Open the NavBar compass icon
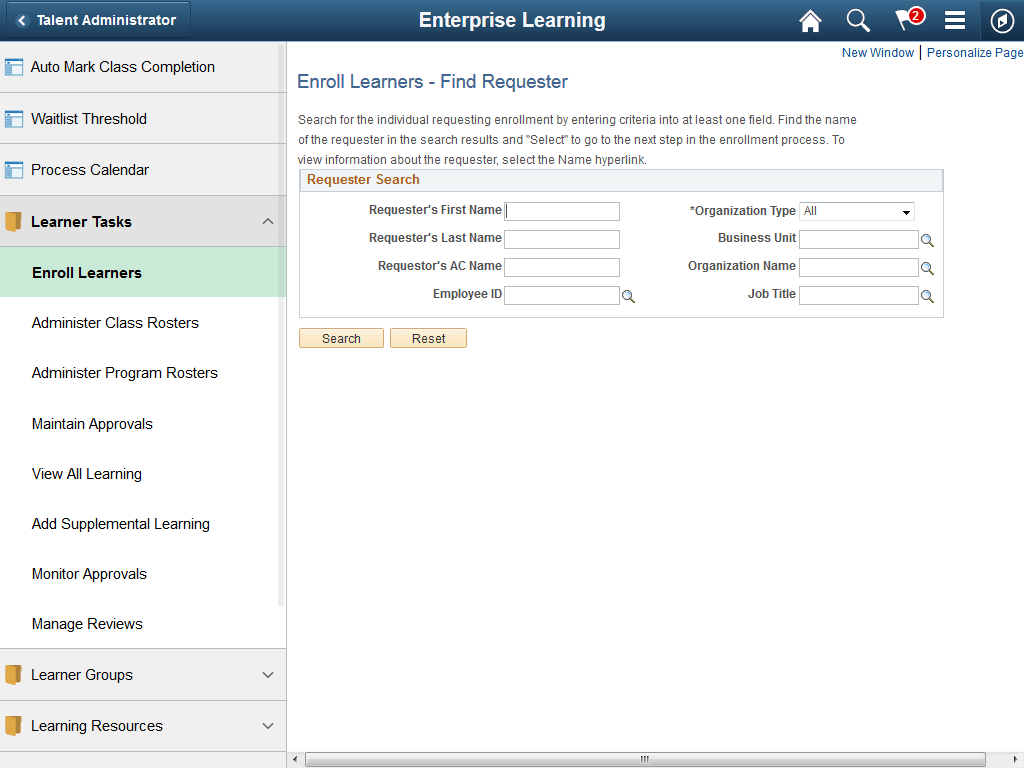 click(1002, 20)
